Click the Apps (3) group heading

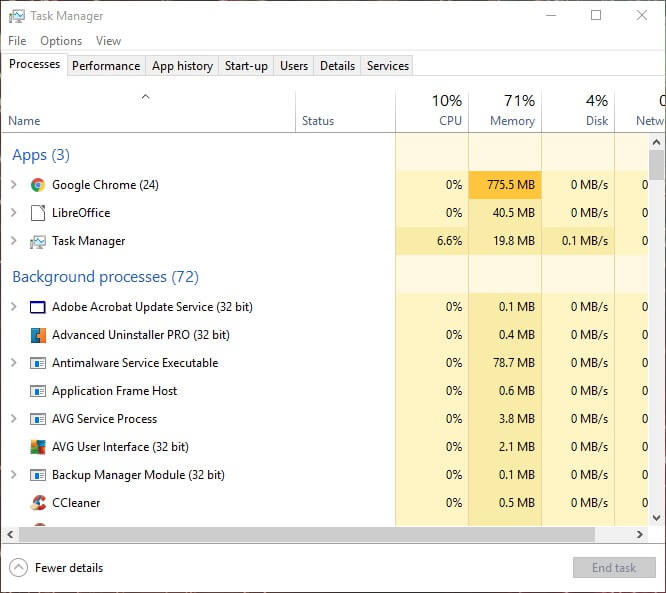(x=41, y=155)
